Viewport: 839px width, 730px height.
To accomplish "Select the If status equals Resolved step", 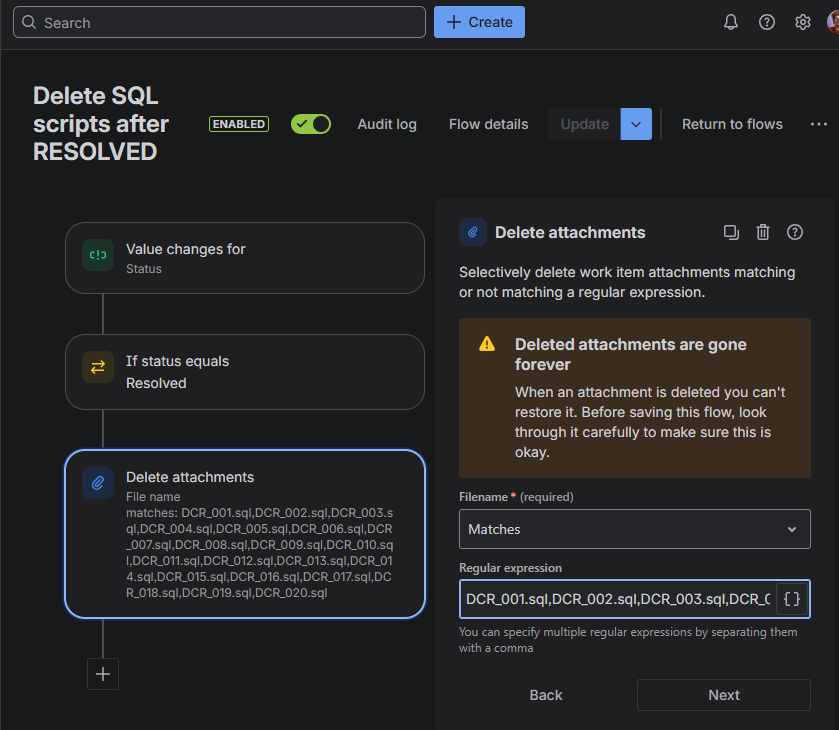I will 245,372.
